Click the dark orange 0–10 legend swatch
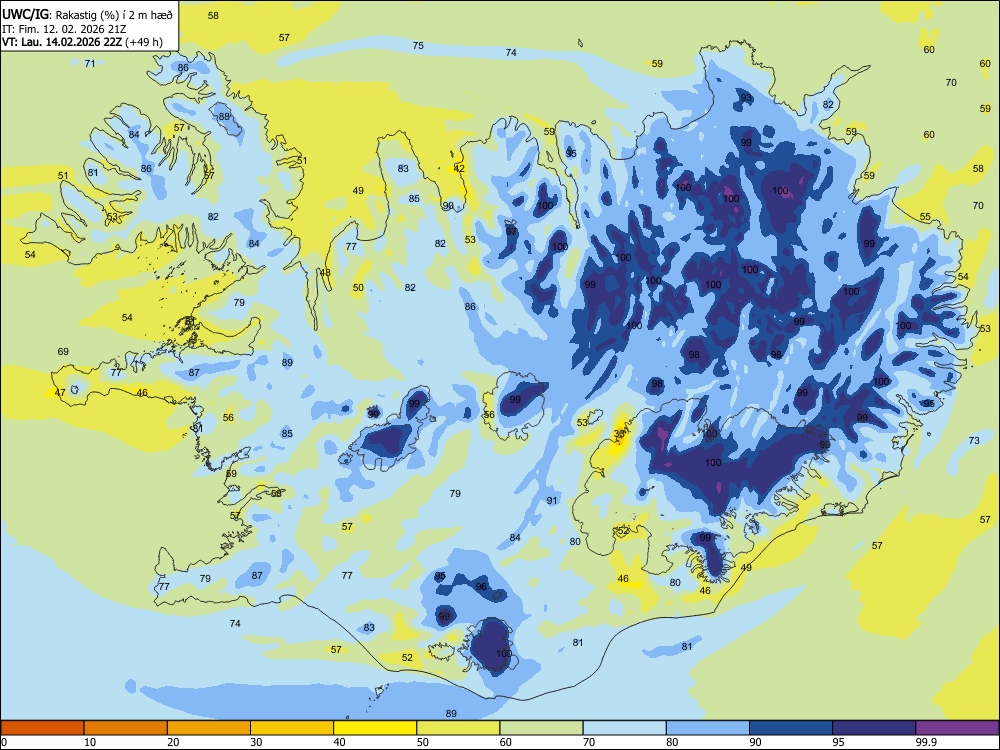This screenshot has height=750, width=1000. pos(42,728)
